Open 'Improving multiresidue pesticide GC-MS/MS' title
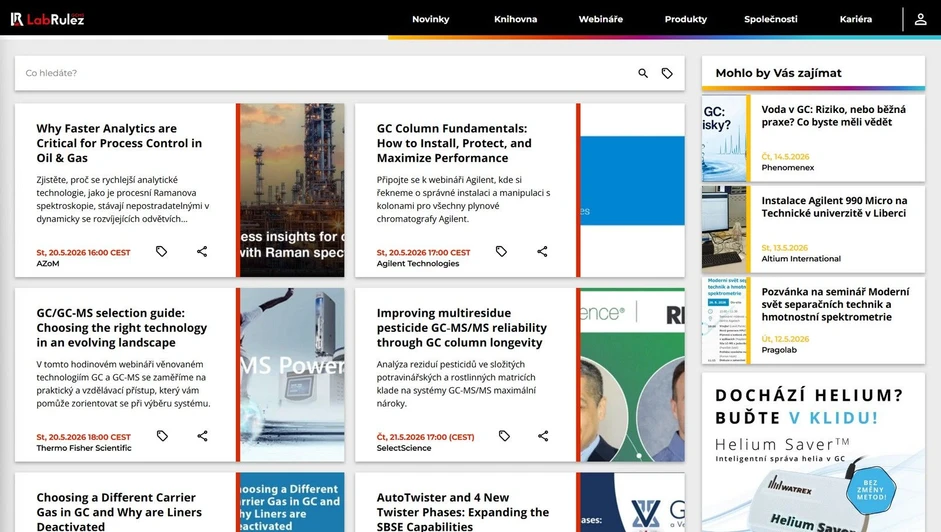The height and width of the screenshot is (532, 941). tap(461, 327)
